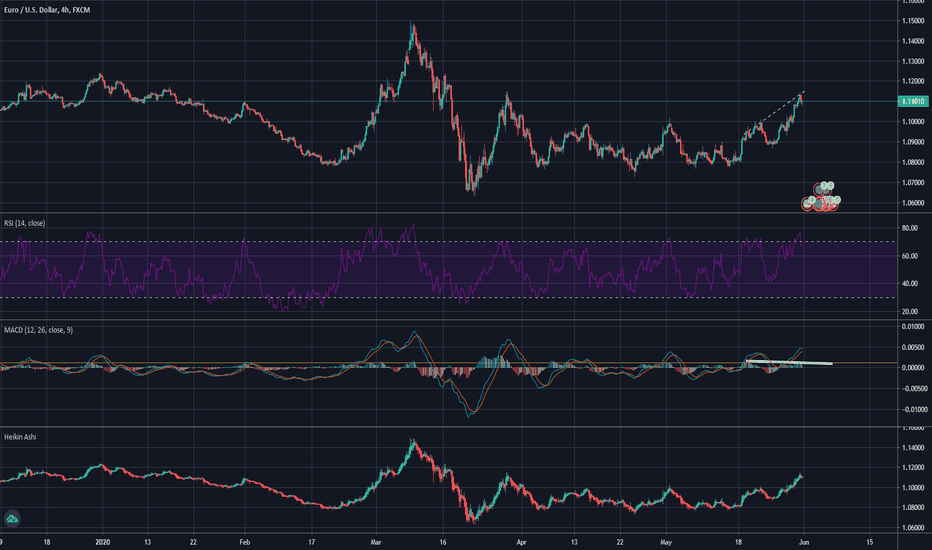
Task: Click the upper economic event marker cluster
Action: pyautogui.click(x=824, y=188)
